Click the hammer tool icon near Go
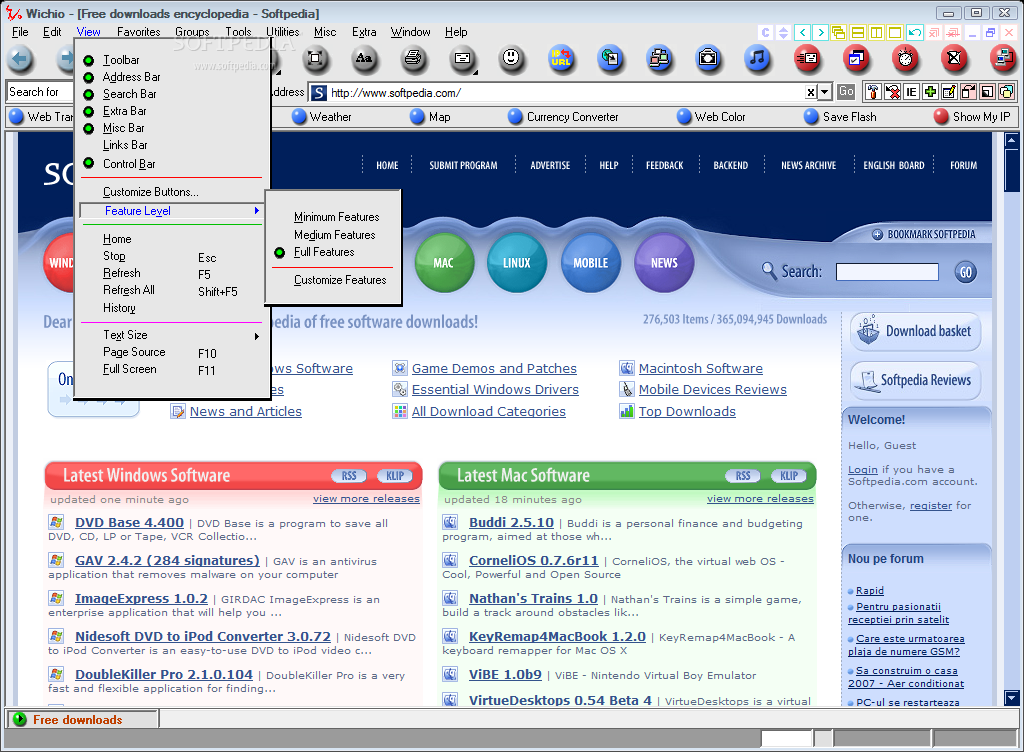Screen dimensions: 1024x752 (x=873, y=92)
